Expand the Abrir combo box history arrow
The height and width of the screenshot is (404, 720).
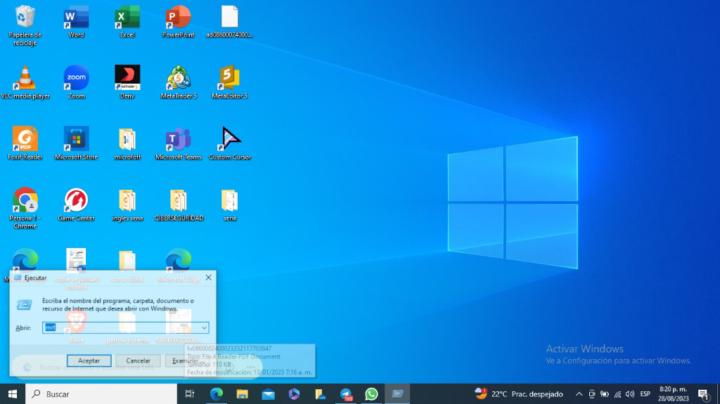coord(204,328)
